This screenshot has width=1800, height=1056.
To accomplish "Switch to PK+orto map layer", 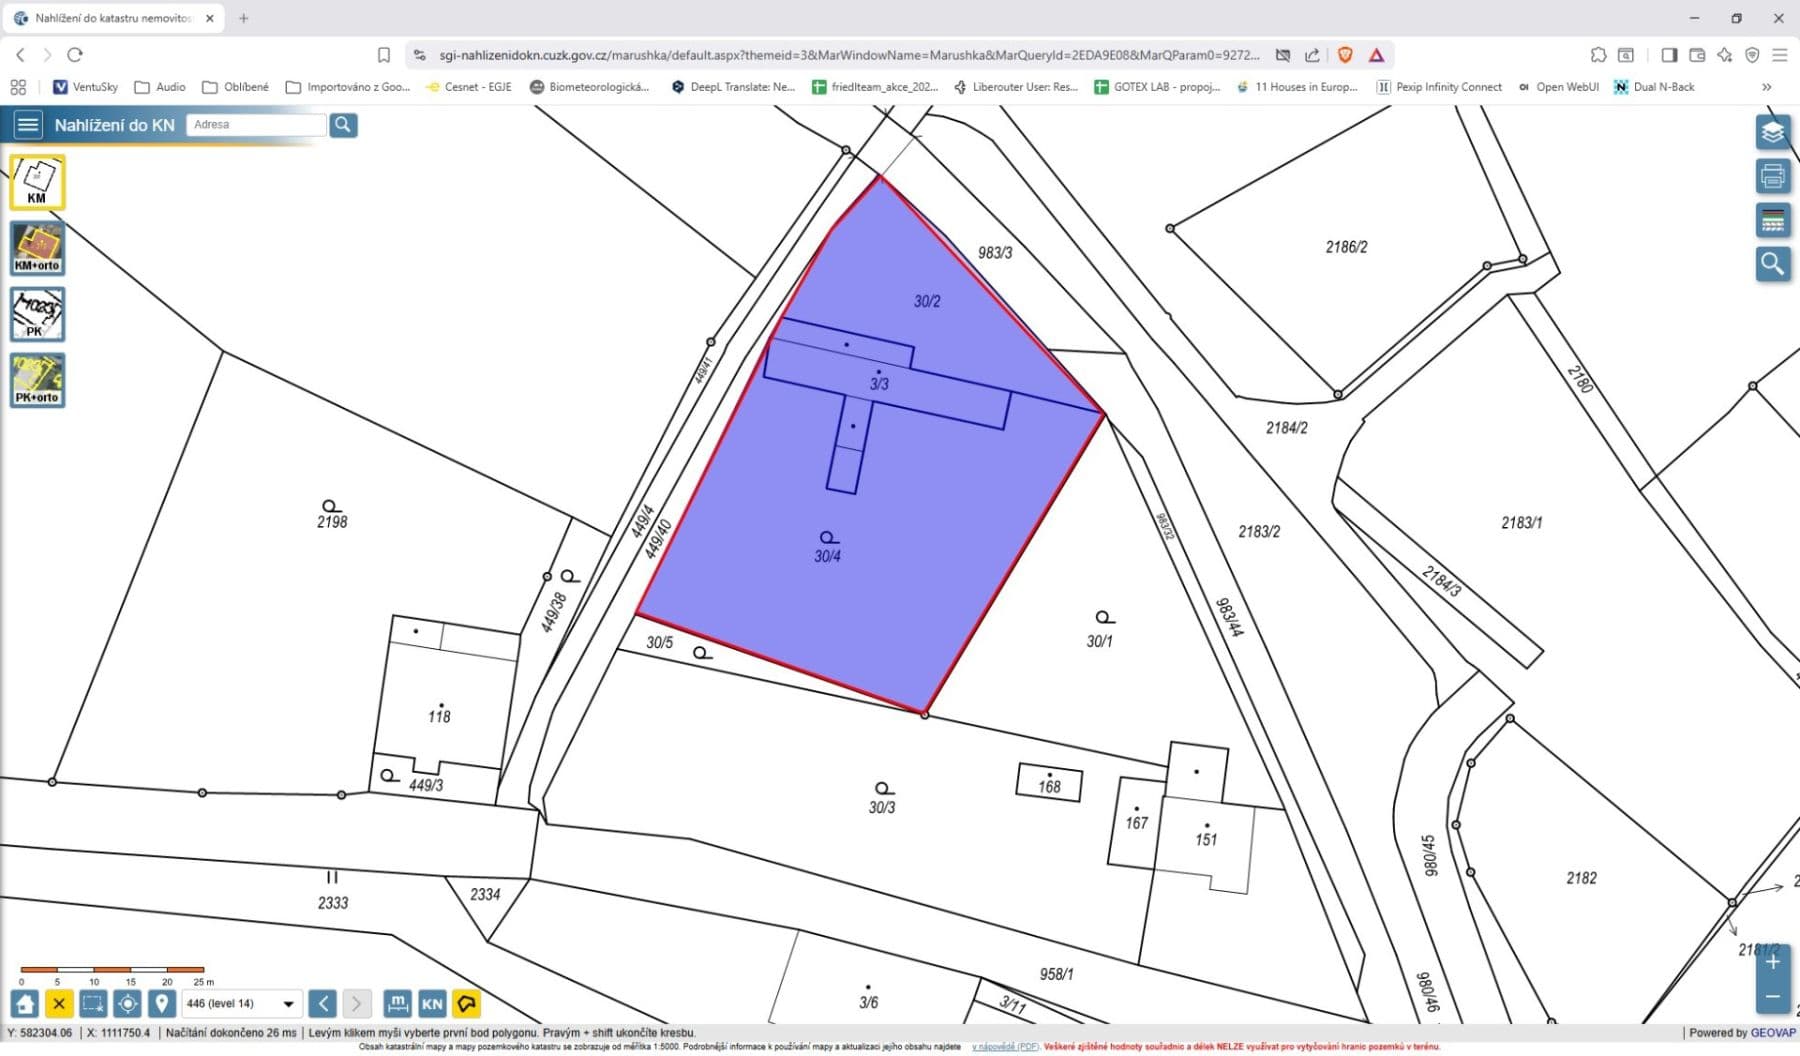I will pyautogui.click(x=36, y=381).
